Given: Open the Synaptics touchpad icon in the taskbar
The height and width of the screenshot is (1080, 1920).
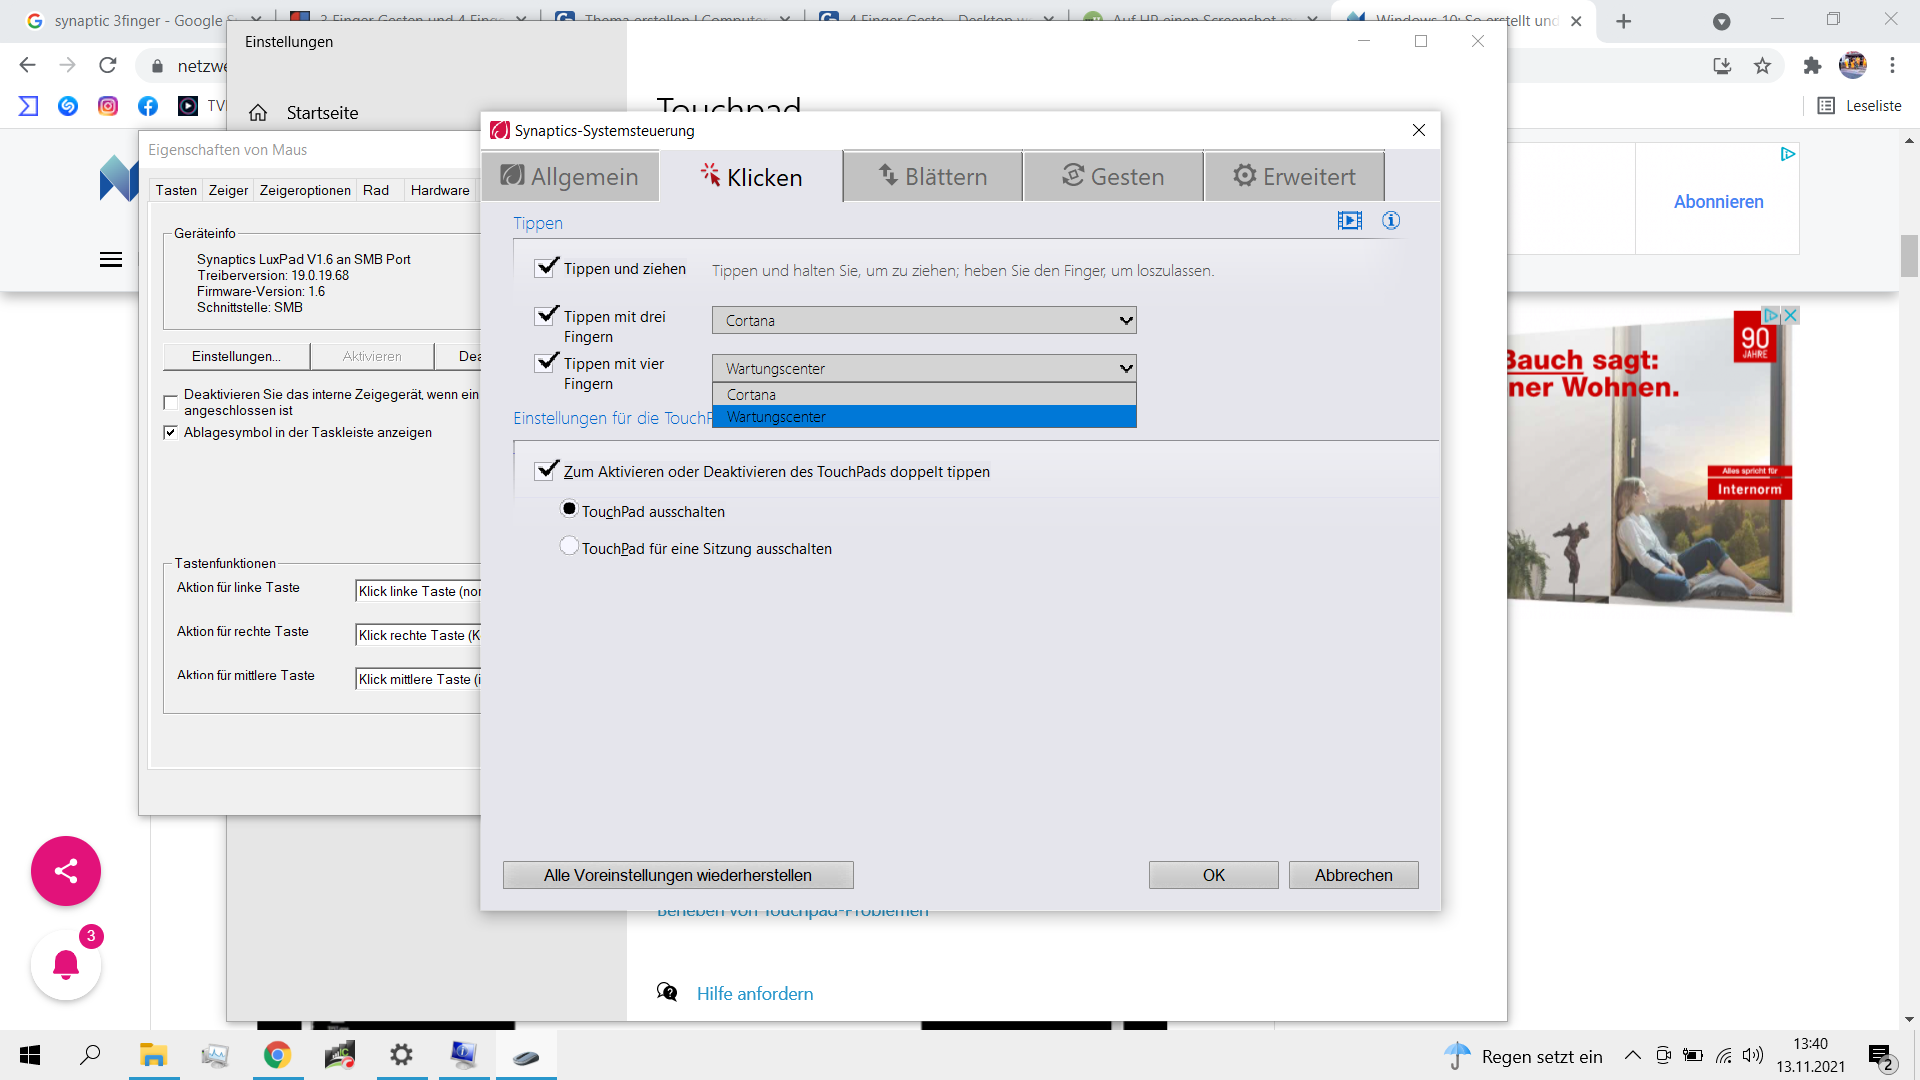Looking at the screenshot, I should click(526, 1056).
